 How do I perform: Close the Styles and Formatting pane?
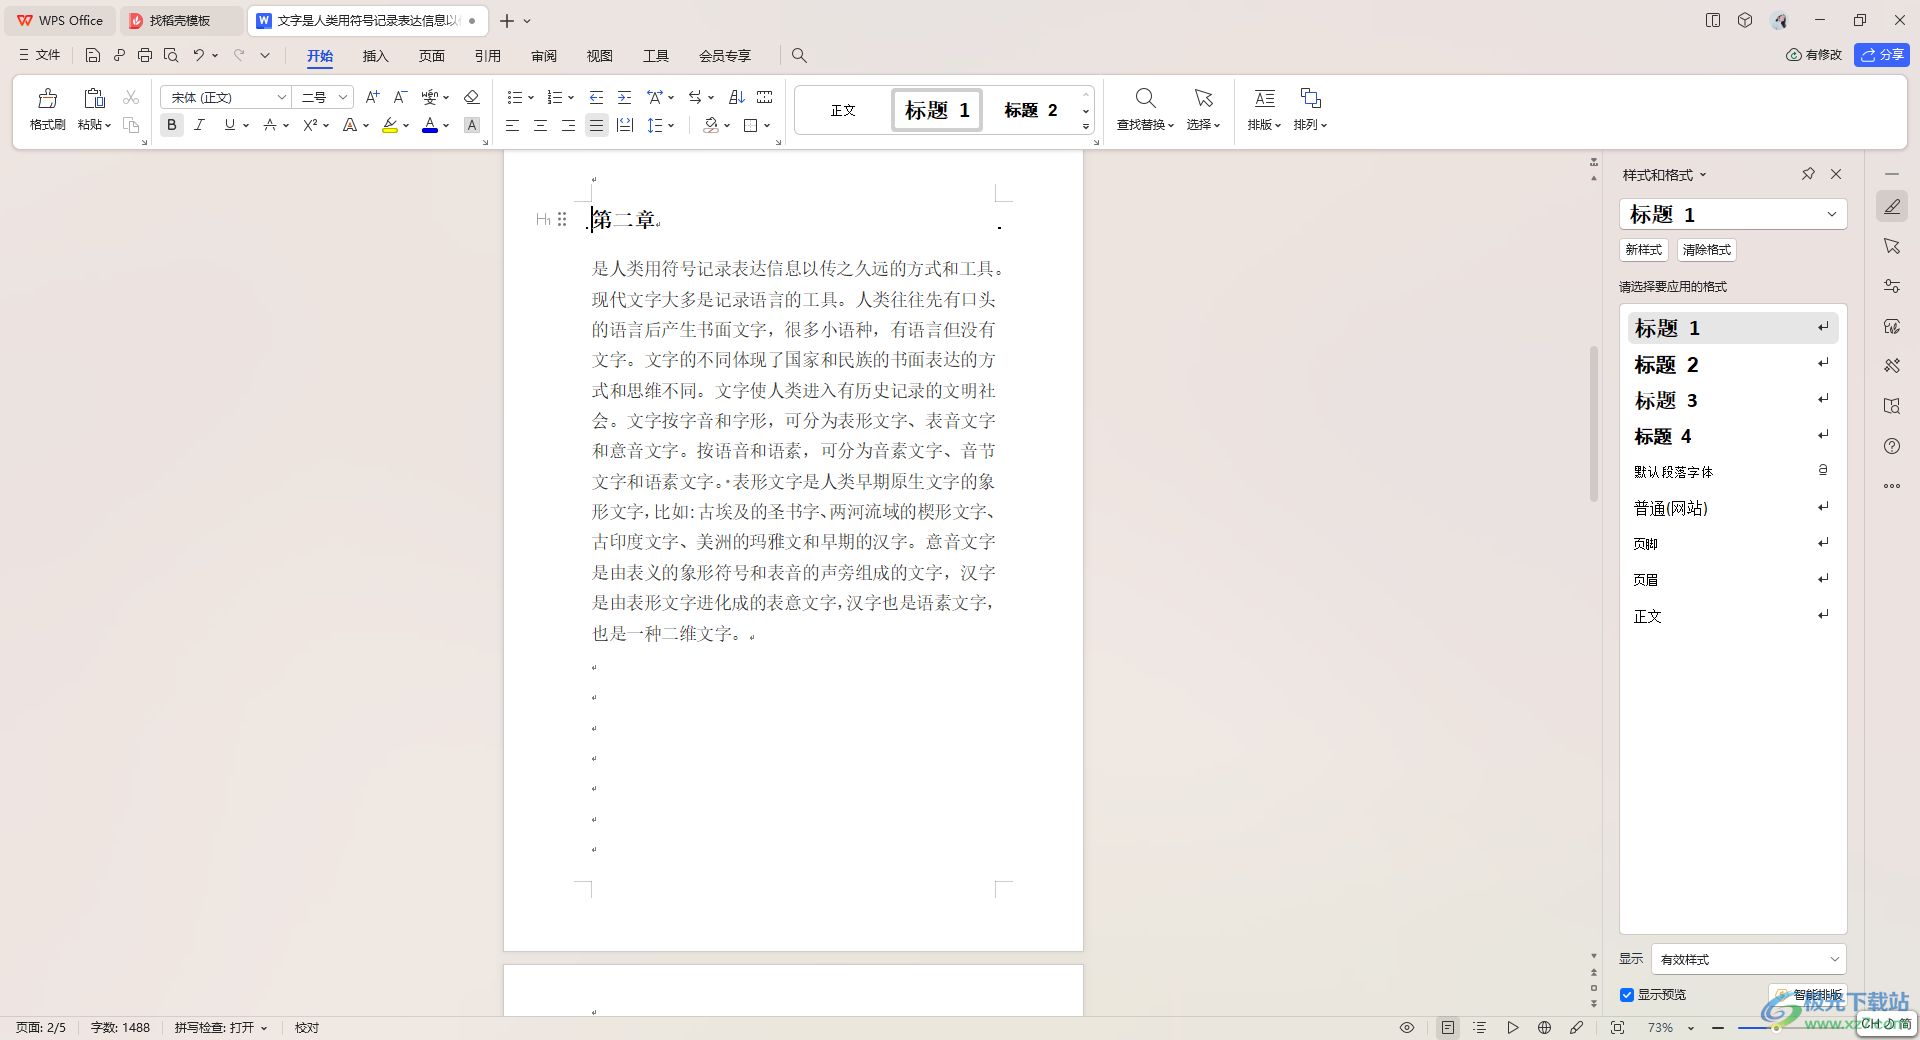click(x=1836, y=174)
